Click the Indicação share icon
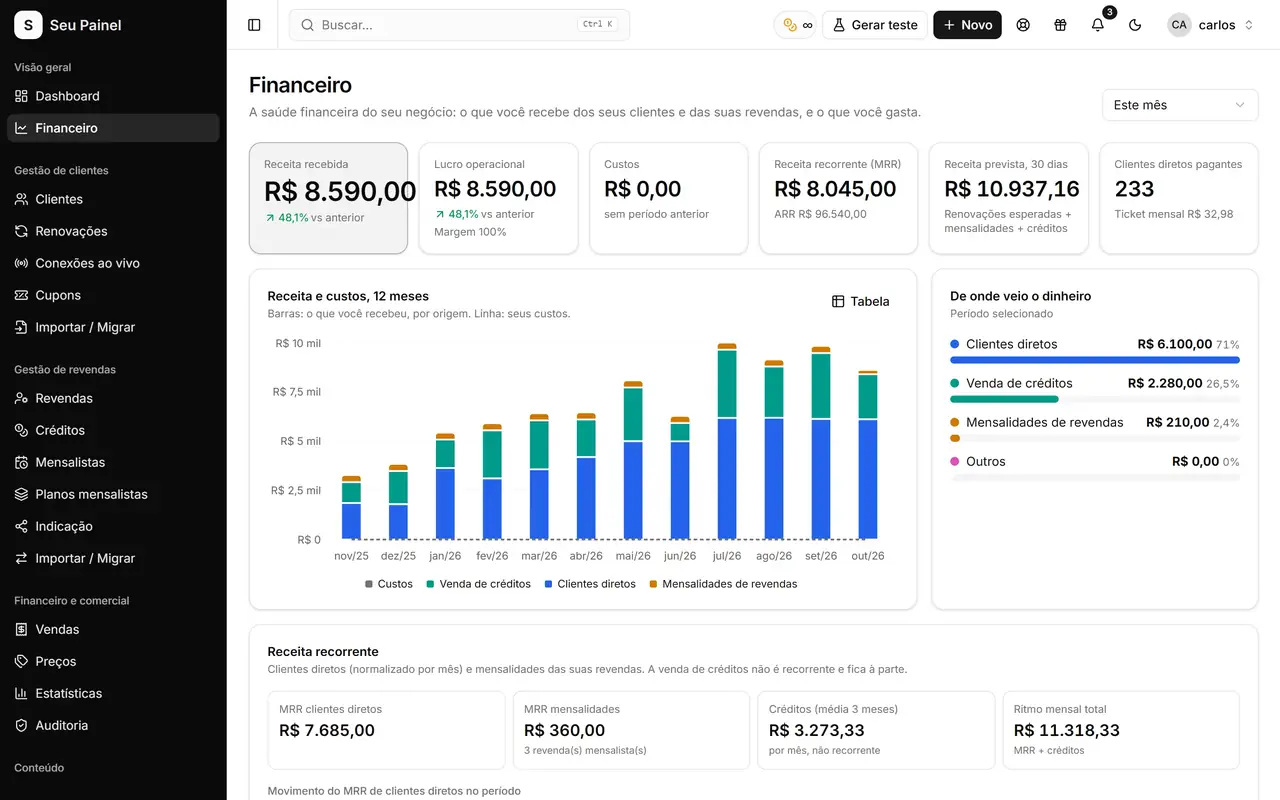The image size is (1280, 800). [21, 526]
